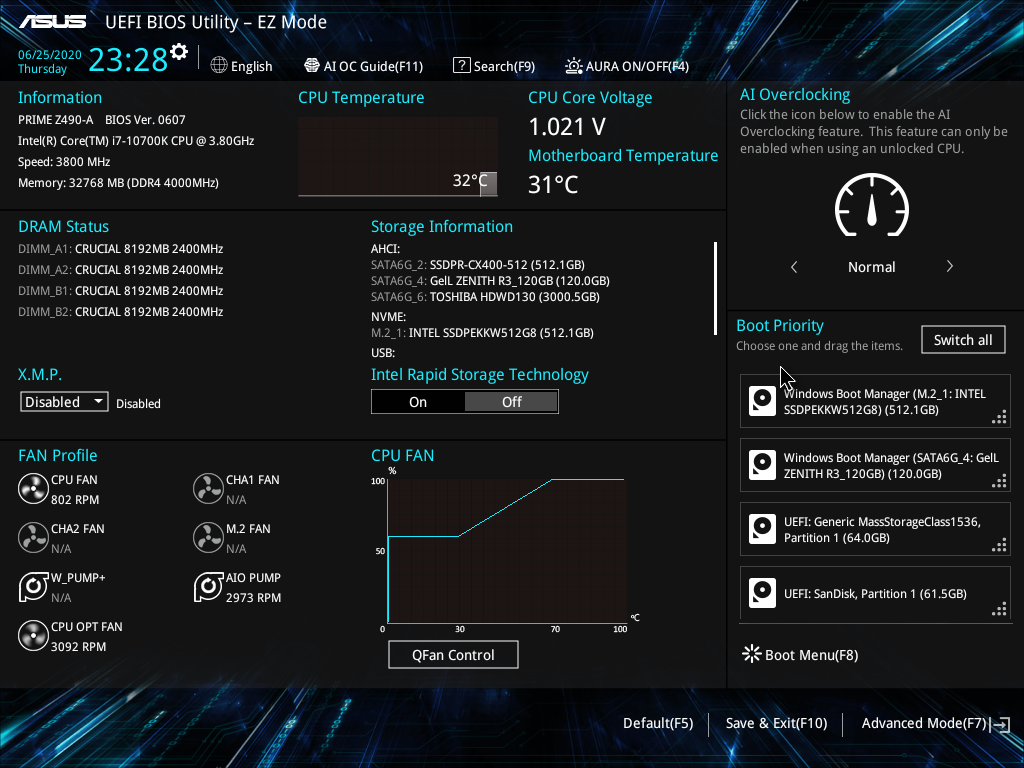Click the M.2 FAN icon

click(208, 537)
